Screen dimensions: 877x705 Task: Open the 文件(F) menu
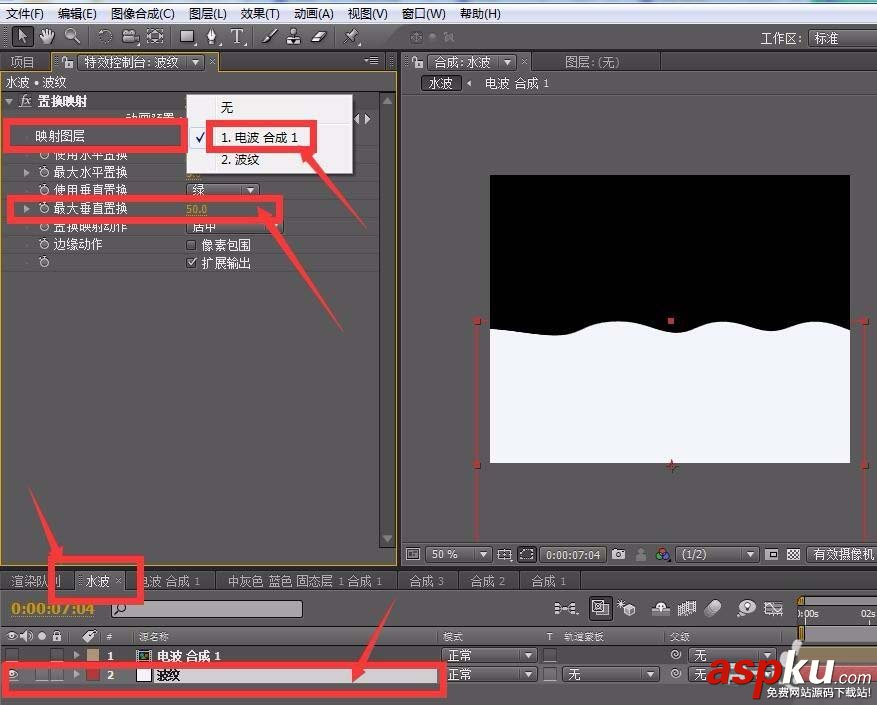pos(24,13)
